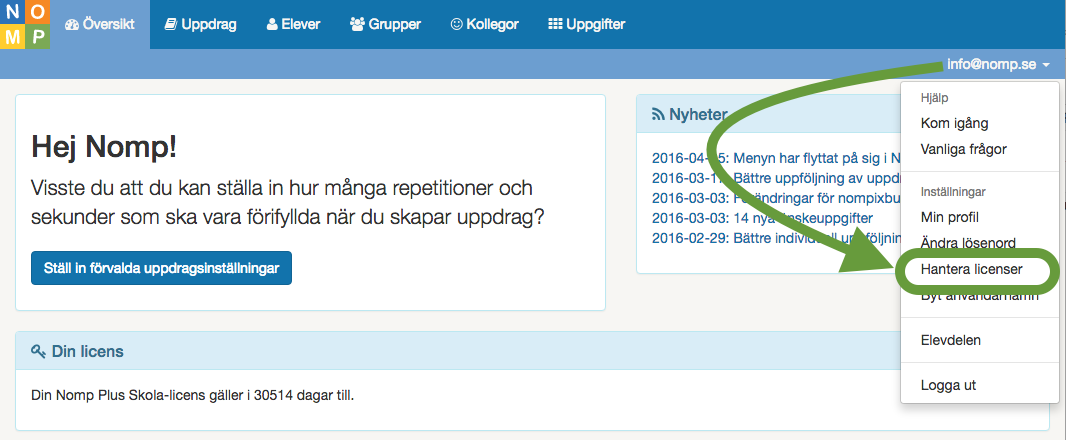The image size is (1066, 440).
Task: Collapse the info@nomp.se account dropdown
Action: 998,65
